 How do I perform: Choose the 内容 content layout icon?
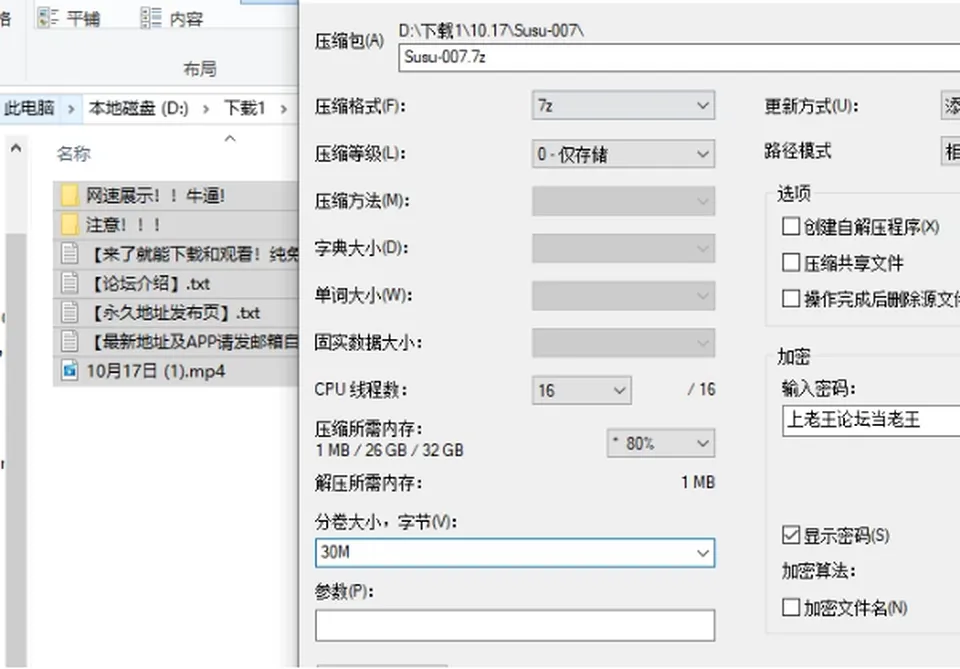[151, 18]
